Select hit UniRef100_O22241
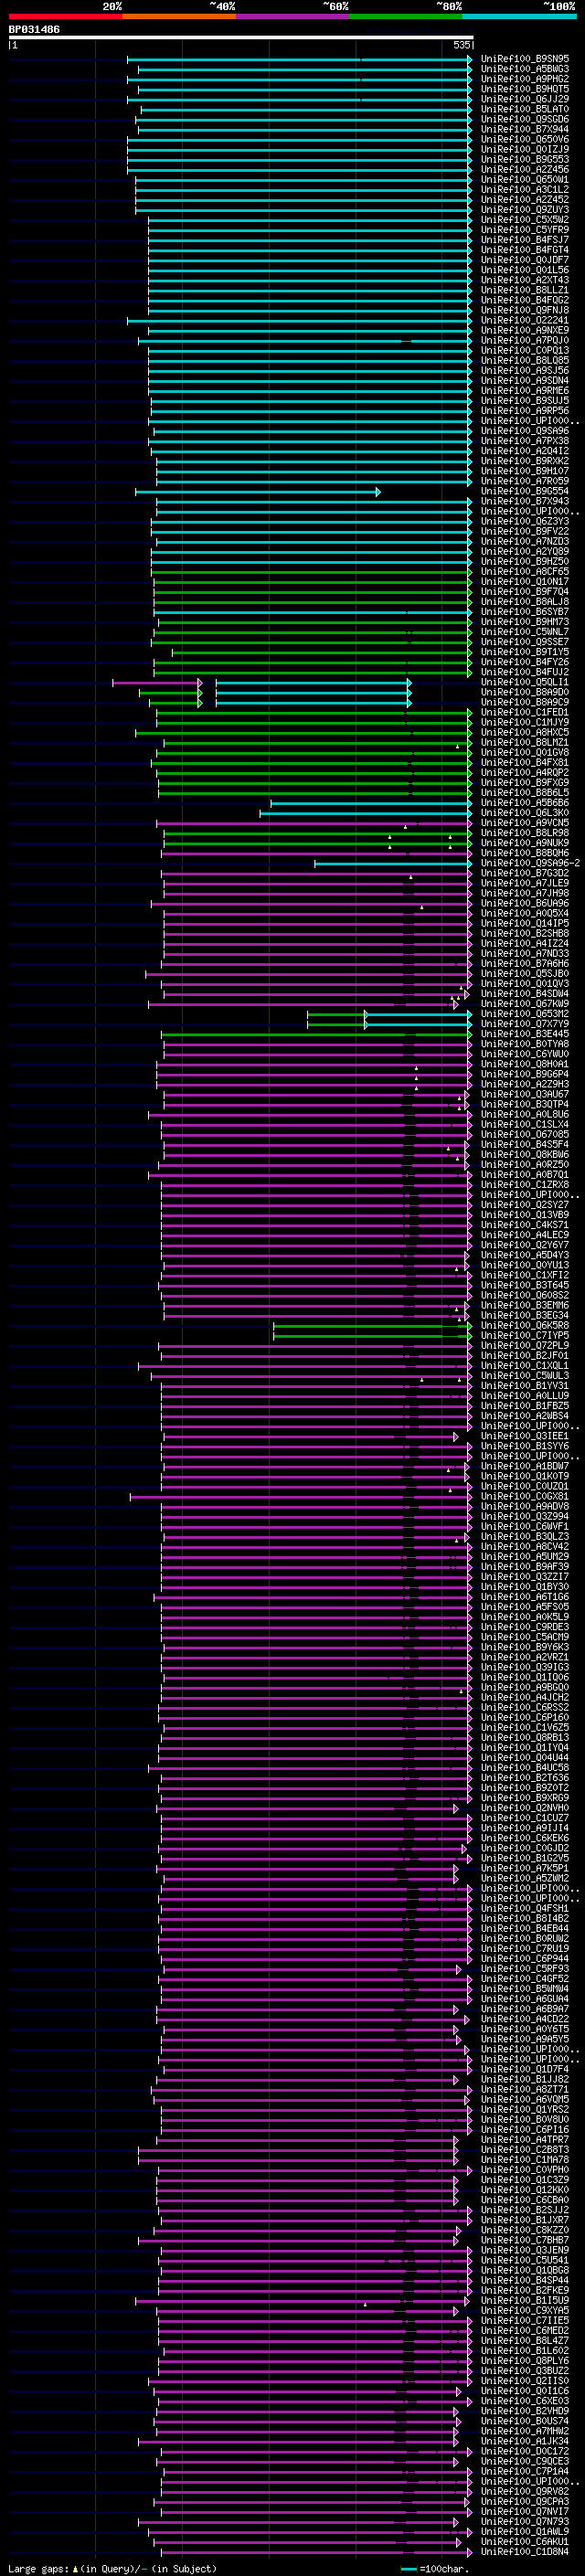 tap(525, 320)
